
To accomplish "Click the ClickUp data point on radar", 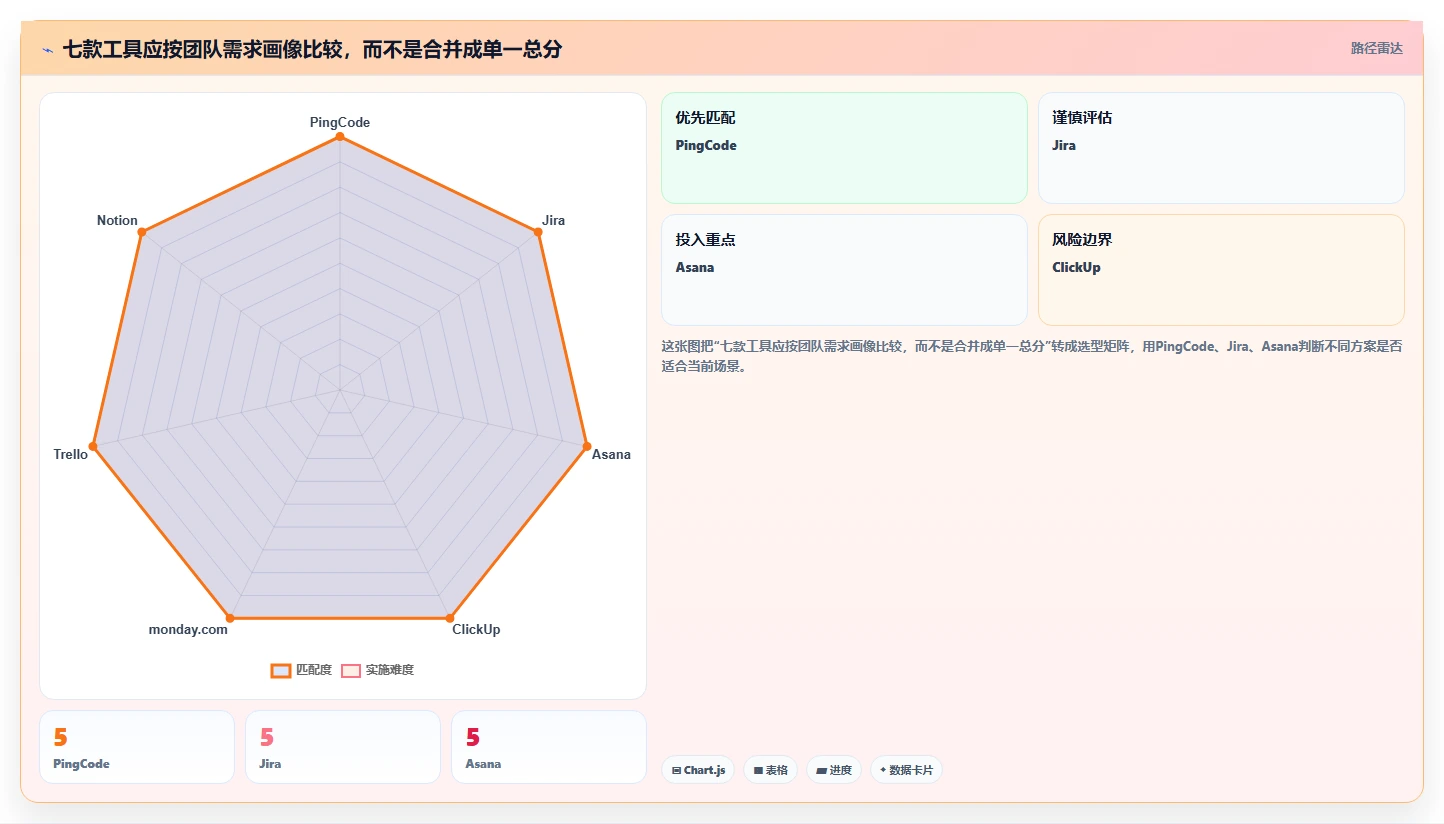I will (450, 618).
